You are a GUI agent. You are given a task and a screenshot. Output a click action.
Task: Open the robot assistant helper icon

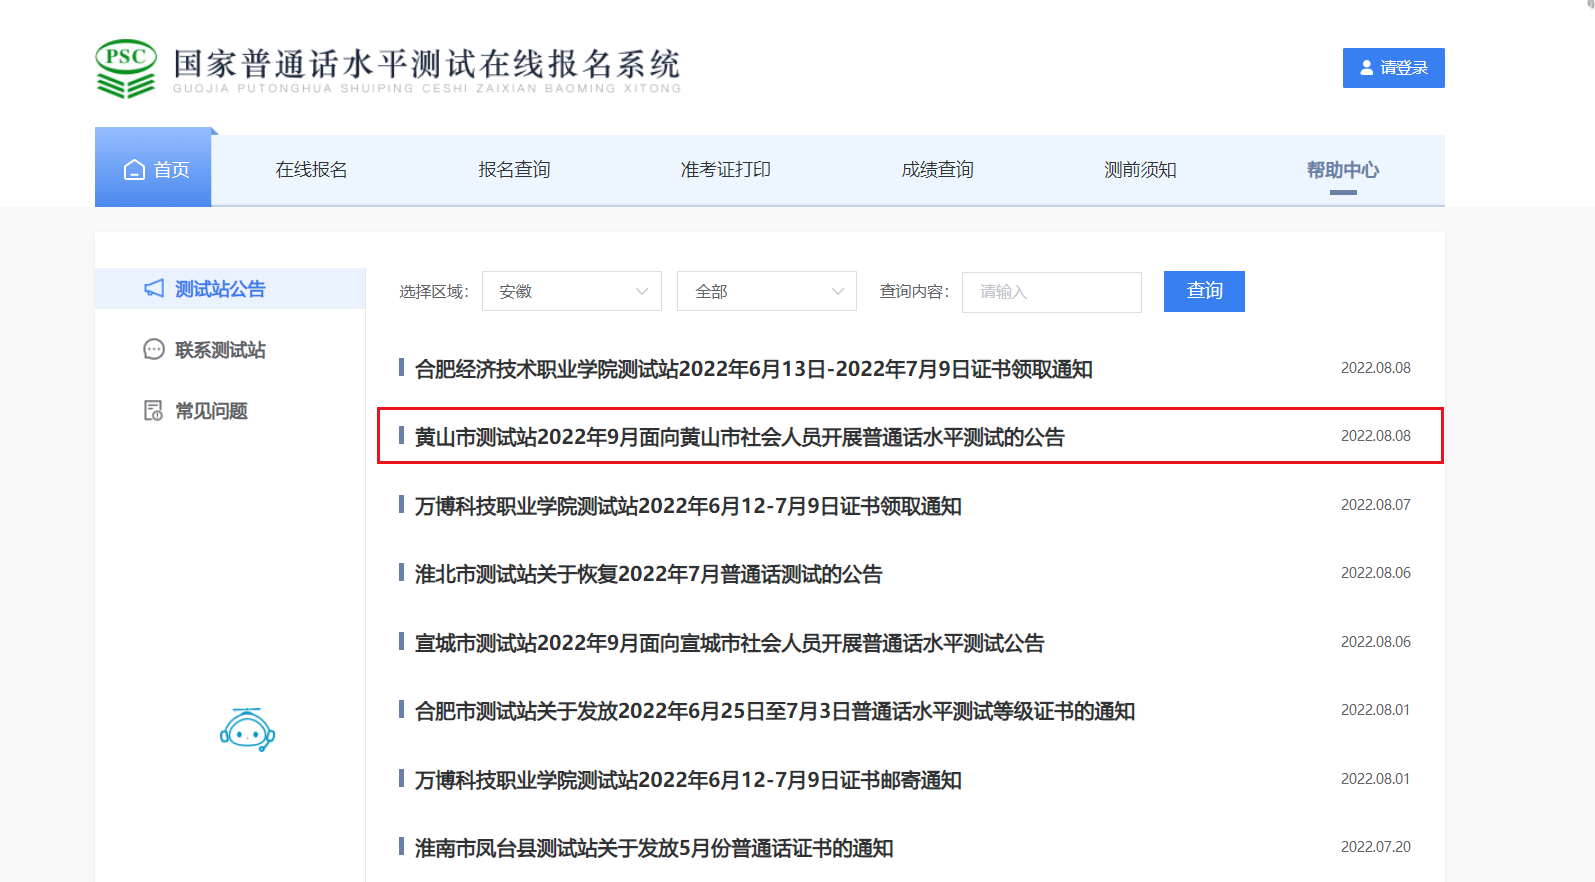(x=247, y=730)
